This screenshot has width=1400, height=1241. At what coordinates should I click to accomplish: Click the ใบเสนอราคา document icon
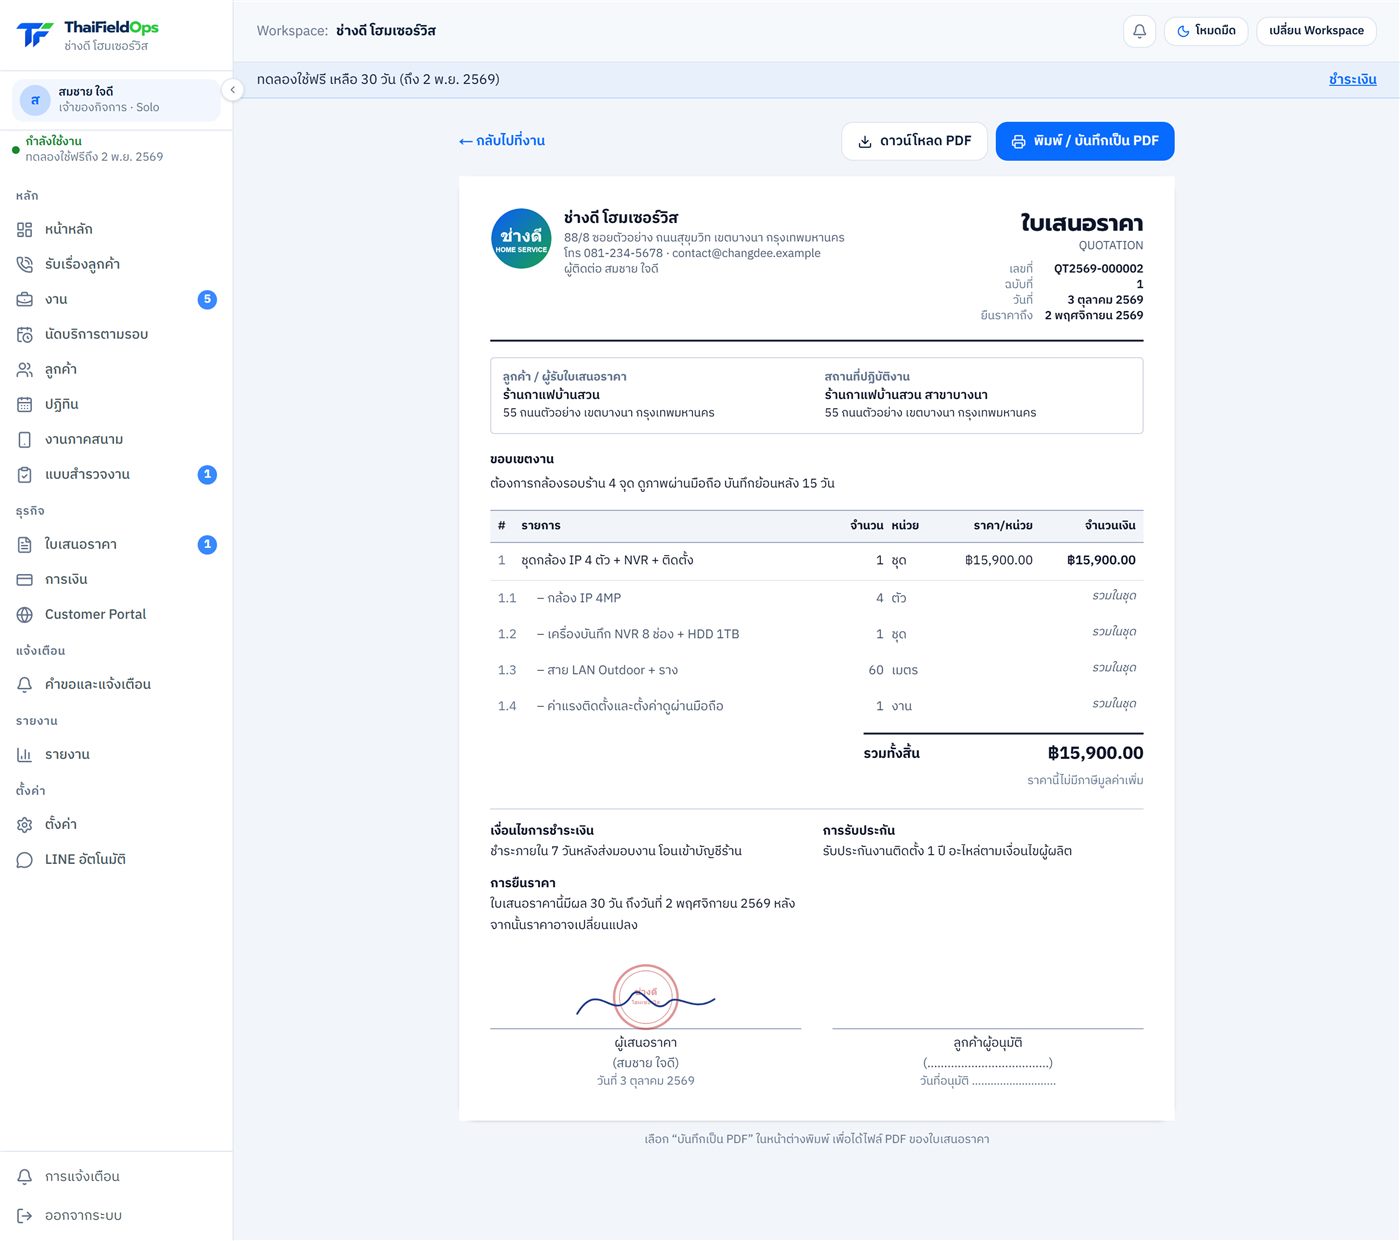pos(25,544)
